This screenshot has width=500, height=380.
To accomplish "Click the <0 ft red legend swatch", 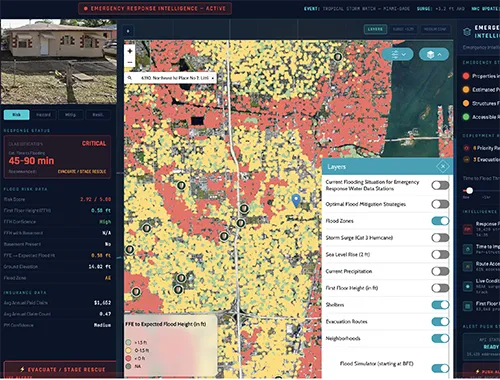I will pyautogui.click(x=128, y=358).
